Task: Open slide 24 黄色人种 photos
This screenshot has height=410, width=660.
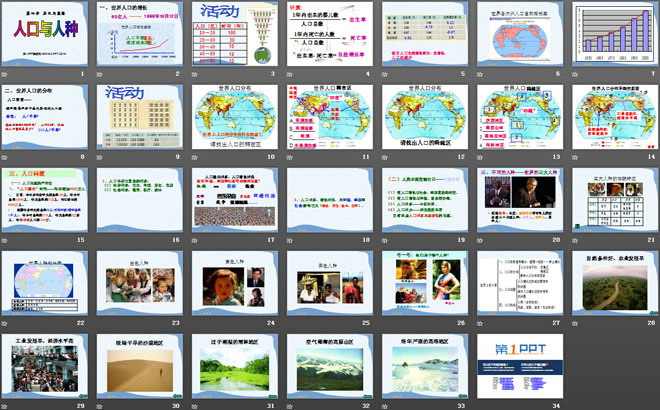Action: 230,283
